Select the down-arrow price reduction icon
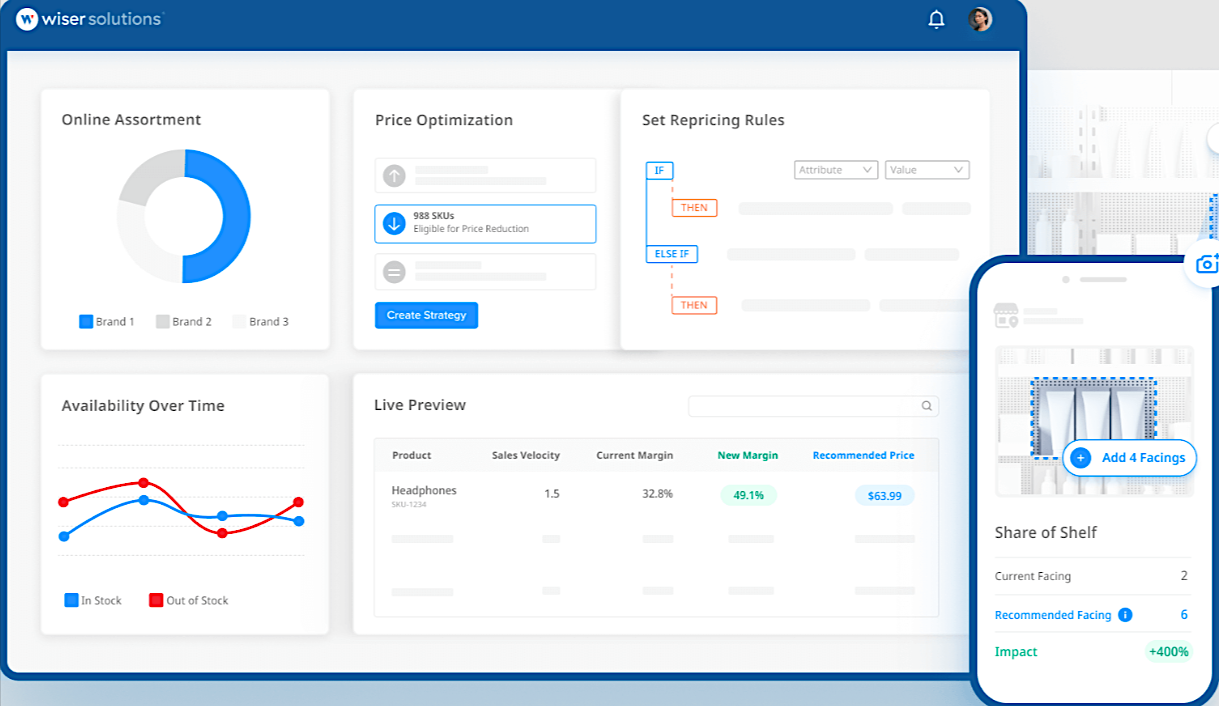Screen dimensions: 1219x706 394,223
